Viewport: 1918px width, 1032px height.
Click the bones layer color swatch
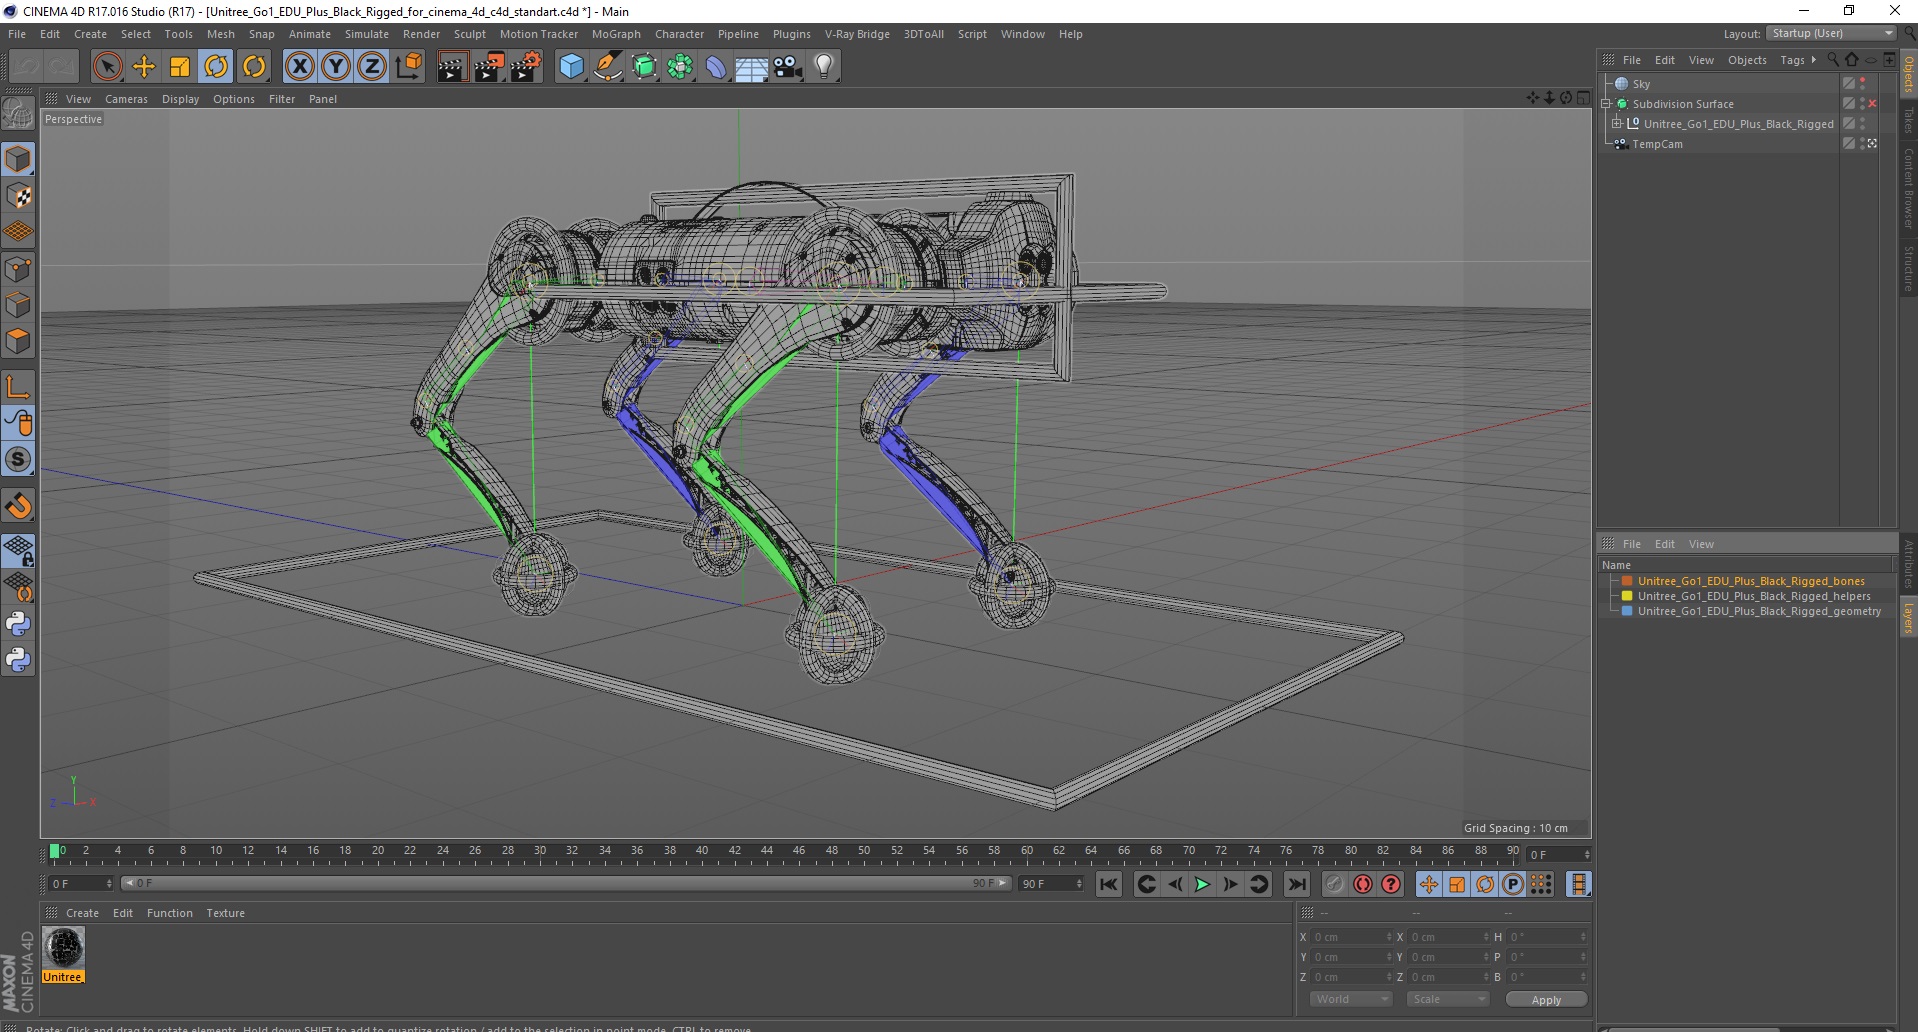[x=1627, y=581]
